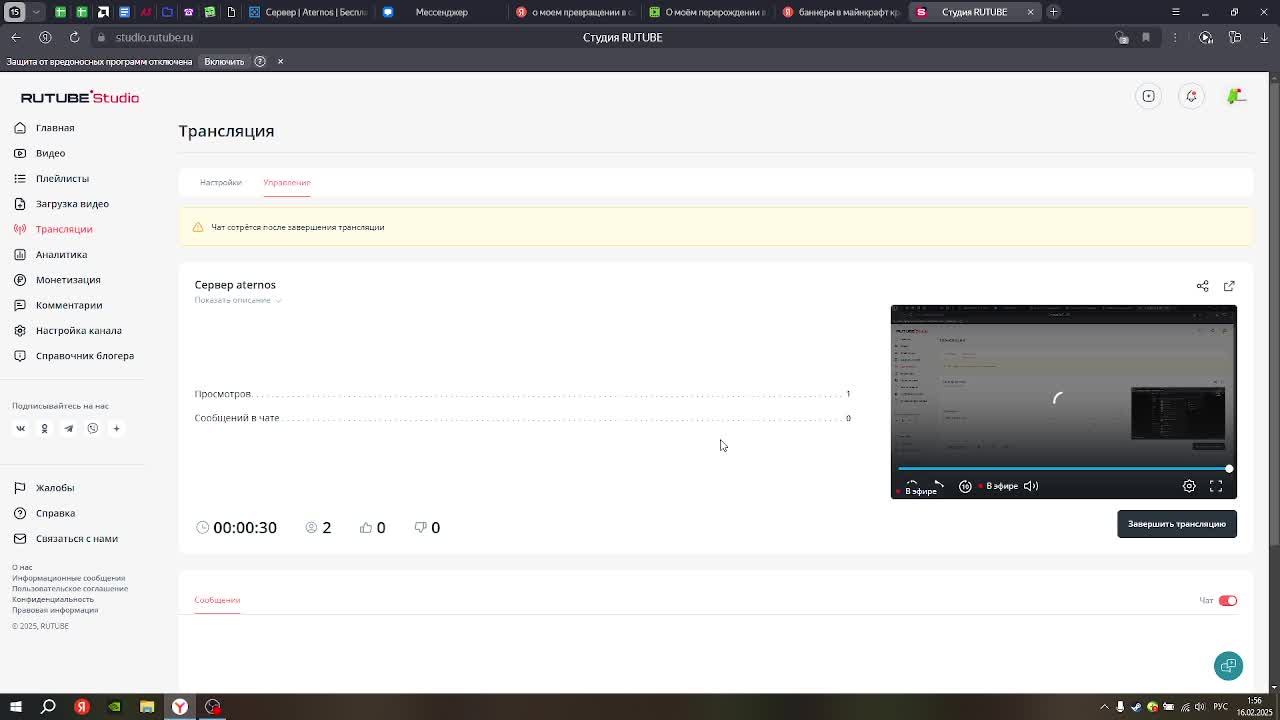
Task: Open the Главная sidebar section
Action: (44, 128)
